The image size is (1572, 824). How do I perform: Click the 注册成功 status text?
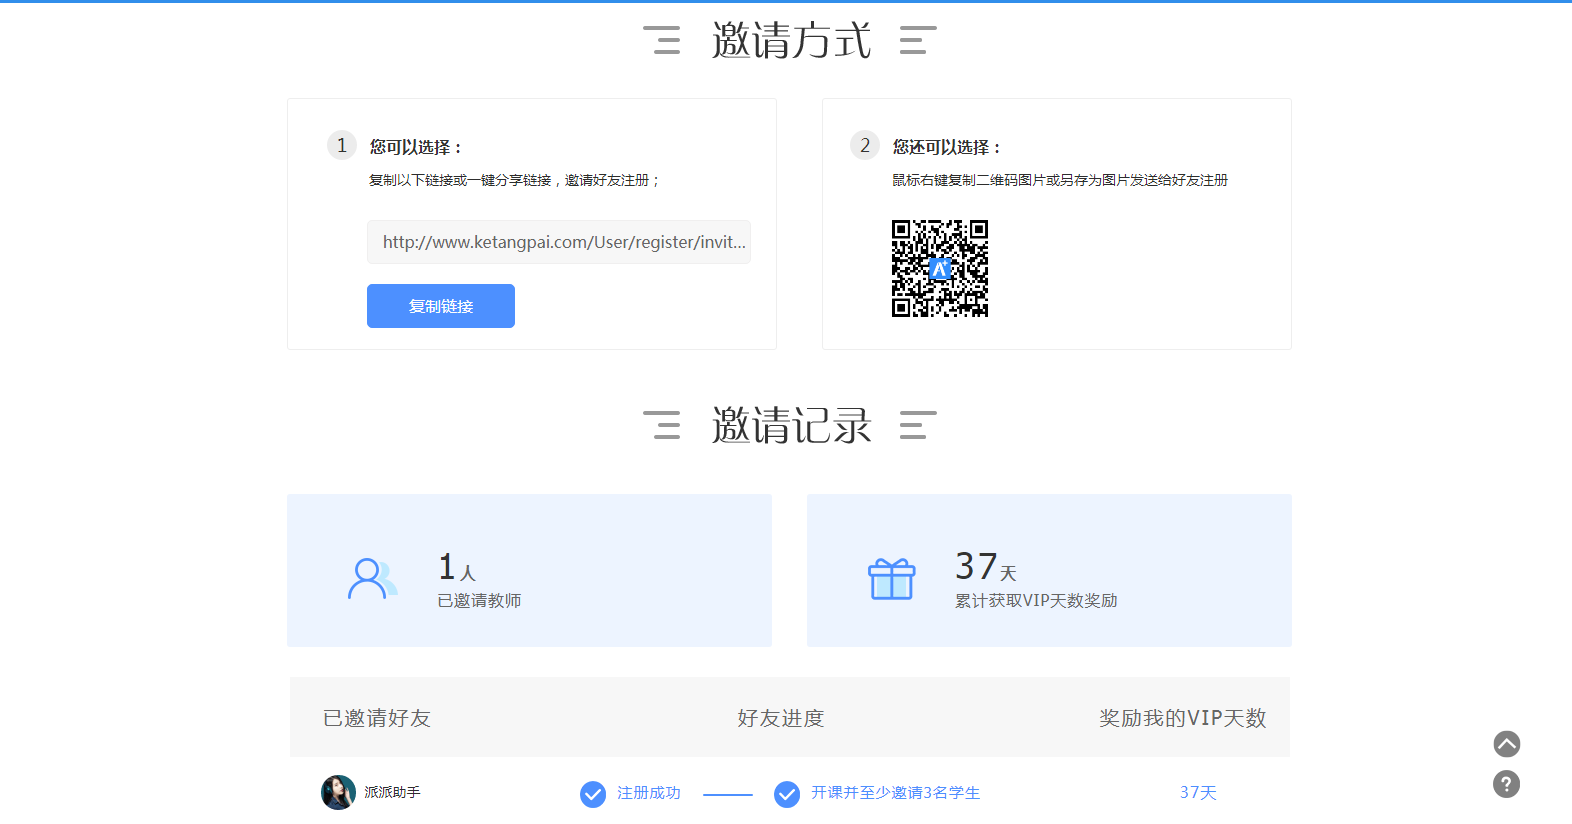pos(649,793)
